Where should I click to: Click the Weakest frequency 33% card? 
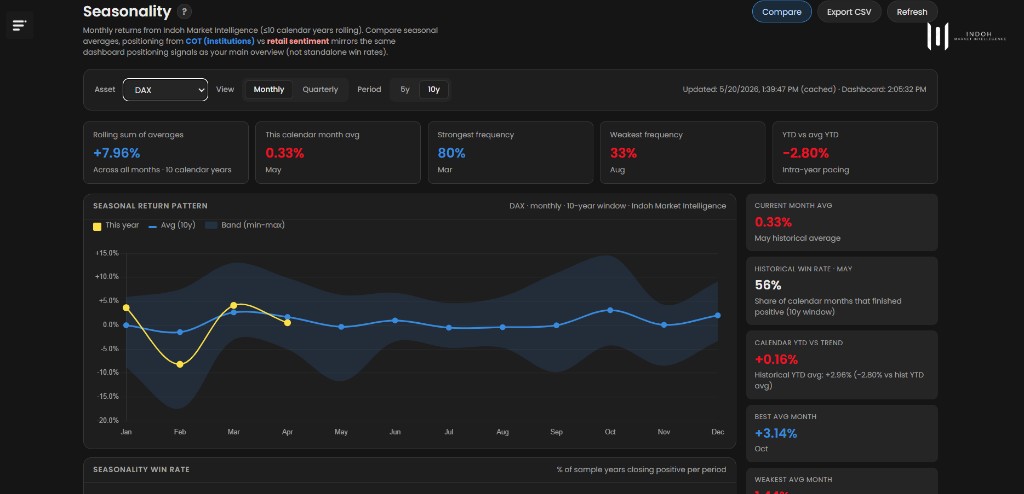682,152
